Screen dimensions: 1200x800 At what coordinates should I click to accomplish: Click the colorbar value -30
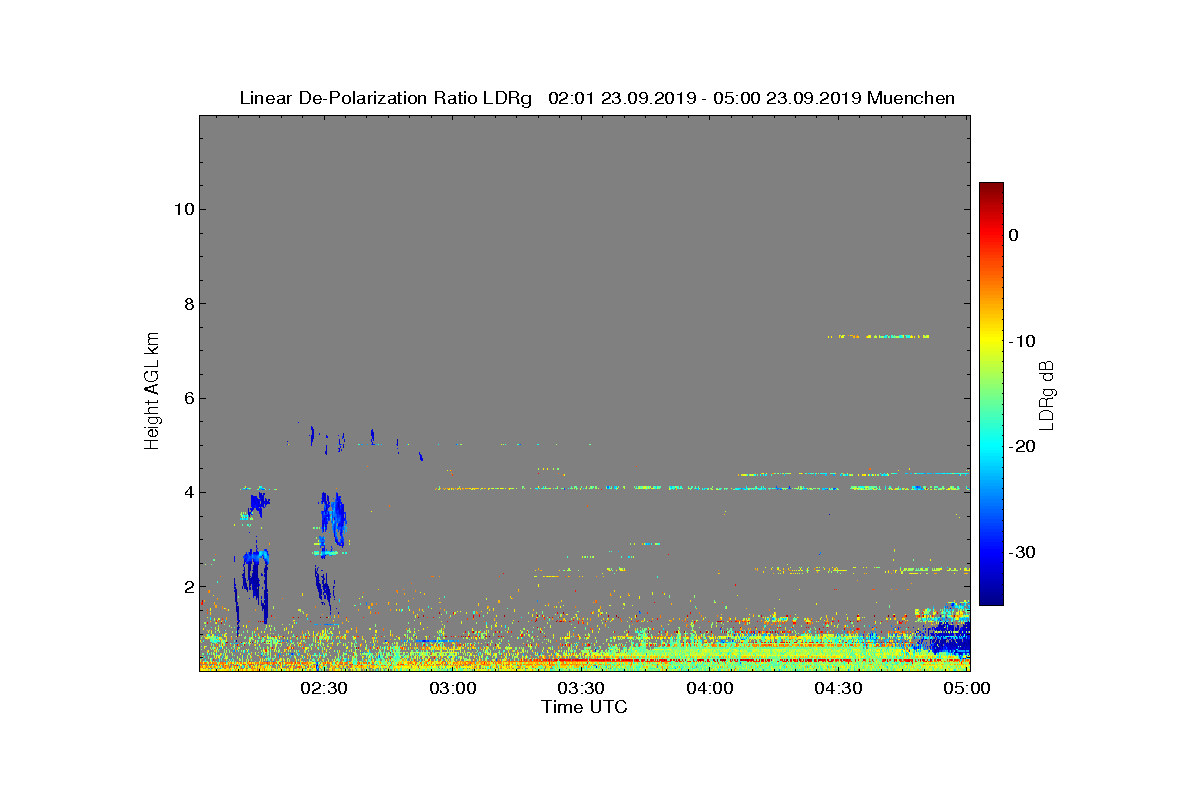1021,552
